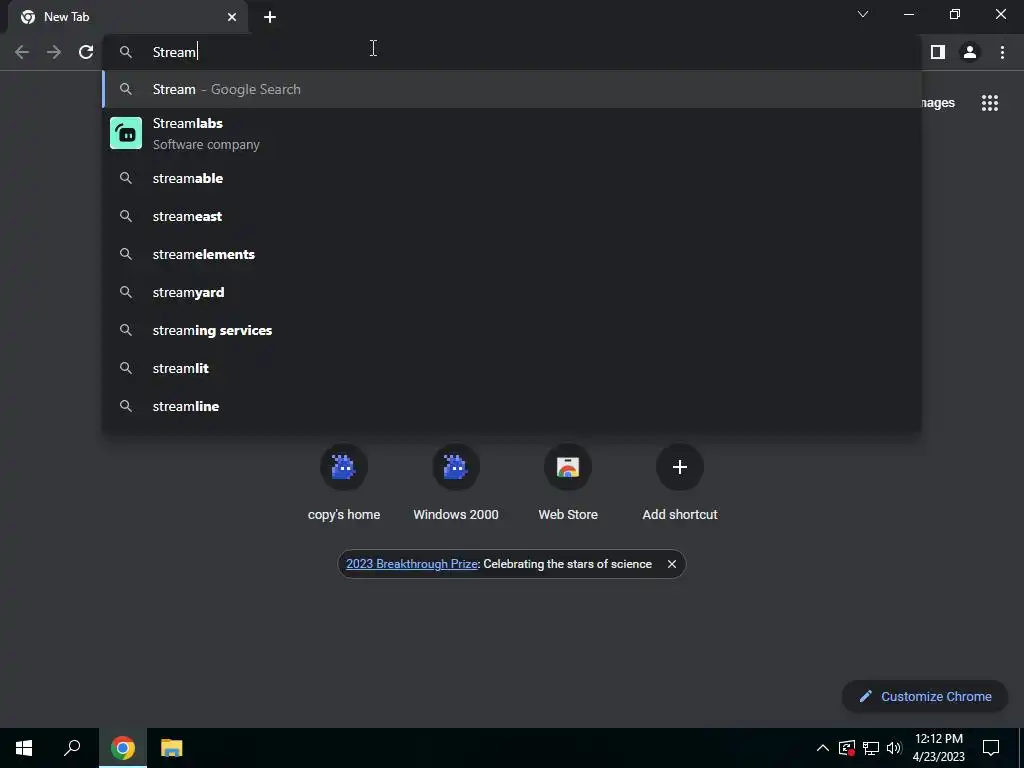Close the New Tab tab
The width and height of the screenshot is (1024, 768).
tap(232, 17)
